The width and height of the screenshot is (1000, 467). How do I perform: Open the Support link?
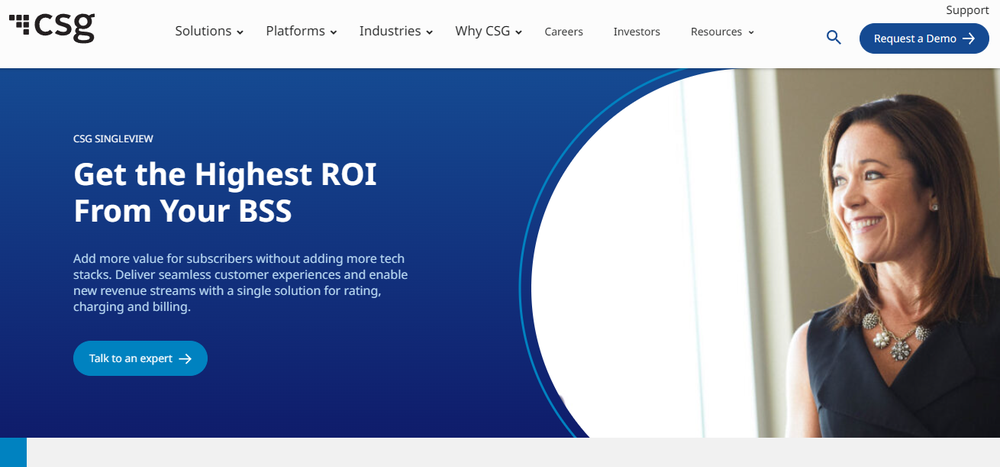click(x=967, y=10)
